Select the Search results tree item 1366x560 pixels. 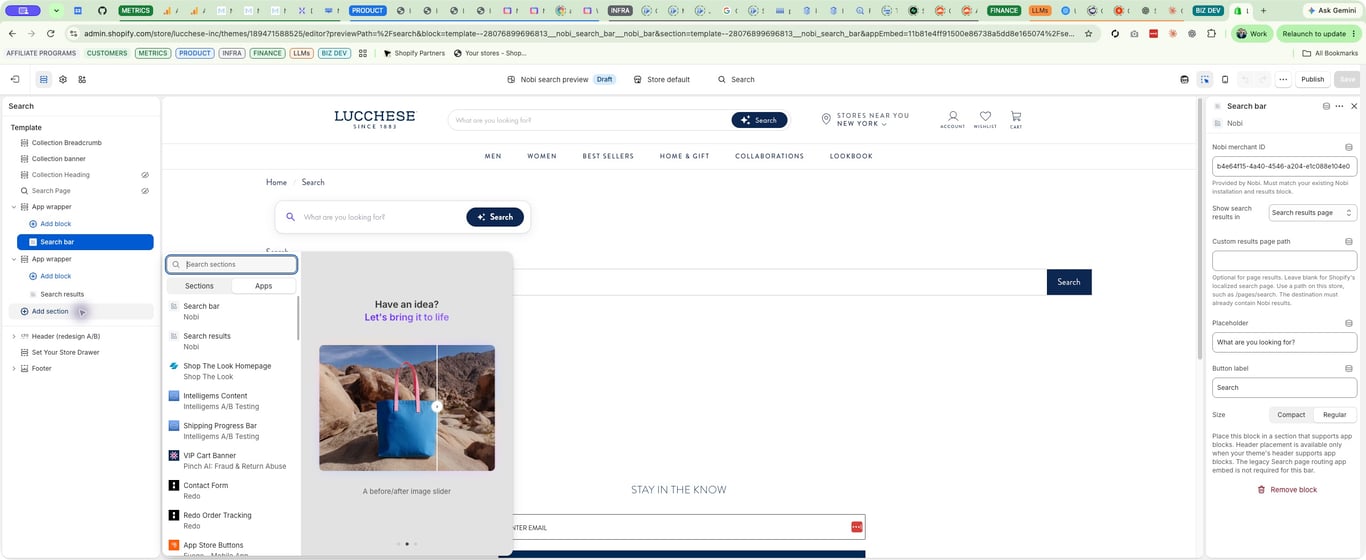pyautogui.click(x=62, y=294)
